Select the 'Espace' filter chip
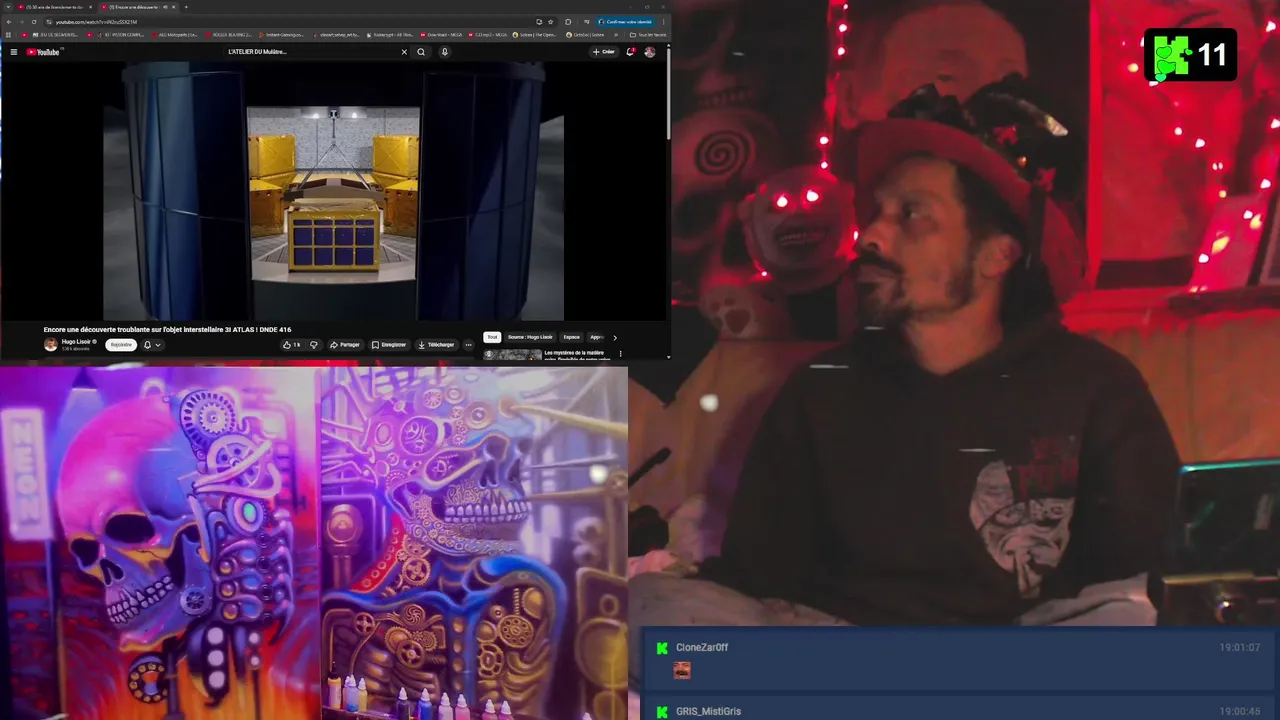The width and height of the screenshot is (1280, 720). tap(571, 337)
